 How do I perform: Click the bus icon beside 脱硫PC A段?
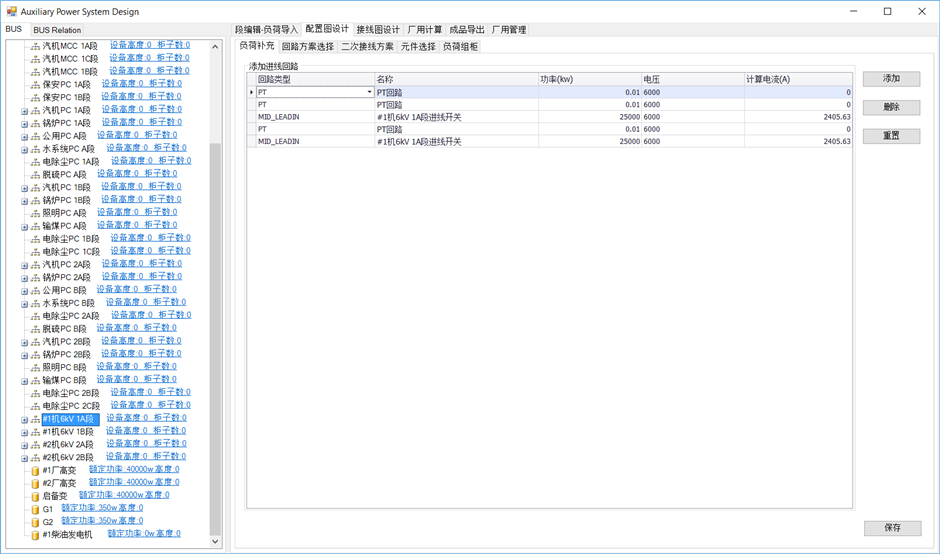pos(35,174)
